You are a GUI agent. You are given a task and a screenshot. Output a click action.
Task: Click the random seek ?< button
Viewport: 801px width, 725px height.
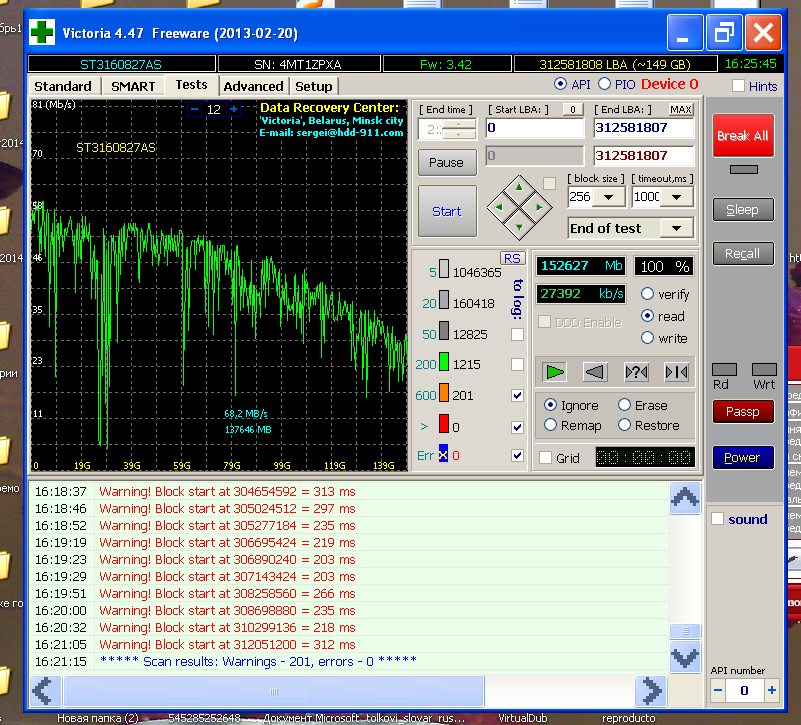pyautogui.click(x=636, y=372)
